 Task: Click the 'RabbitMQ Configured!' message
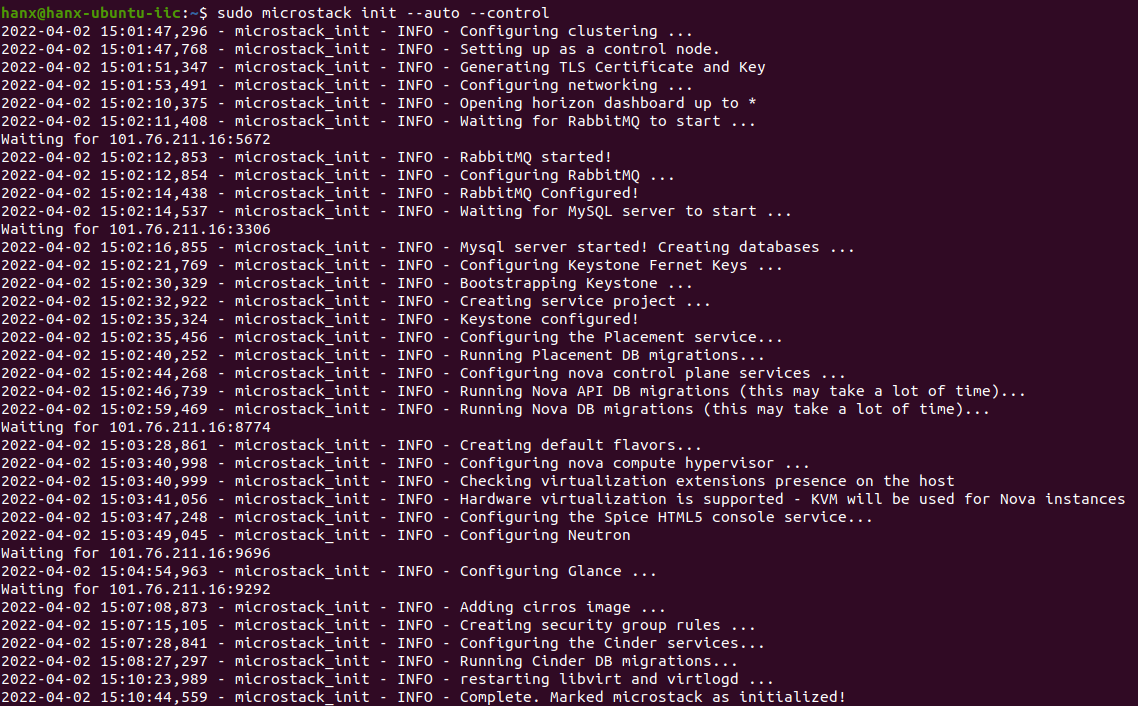coord(548,193)
